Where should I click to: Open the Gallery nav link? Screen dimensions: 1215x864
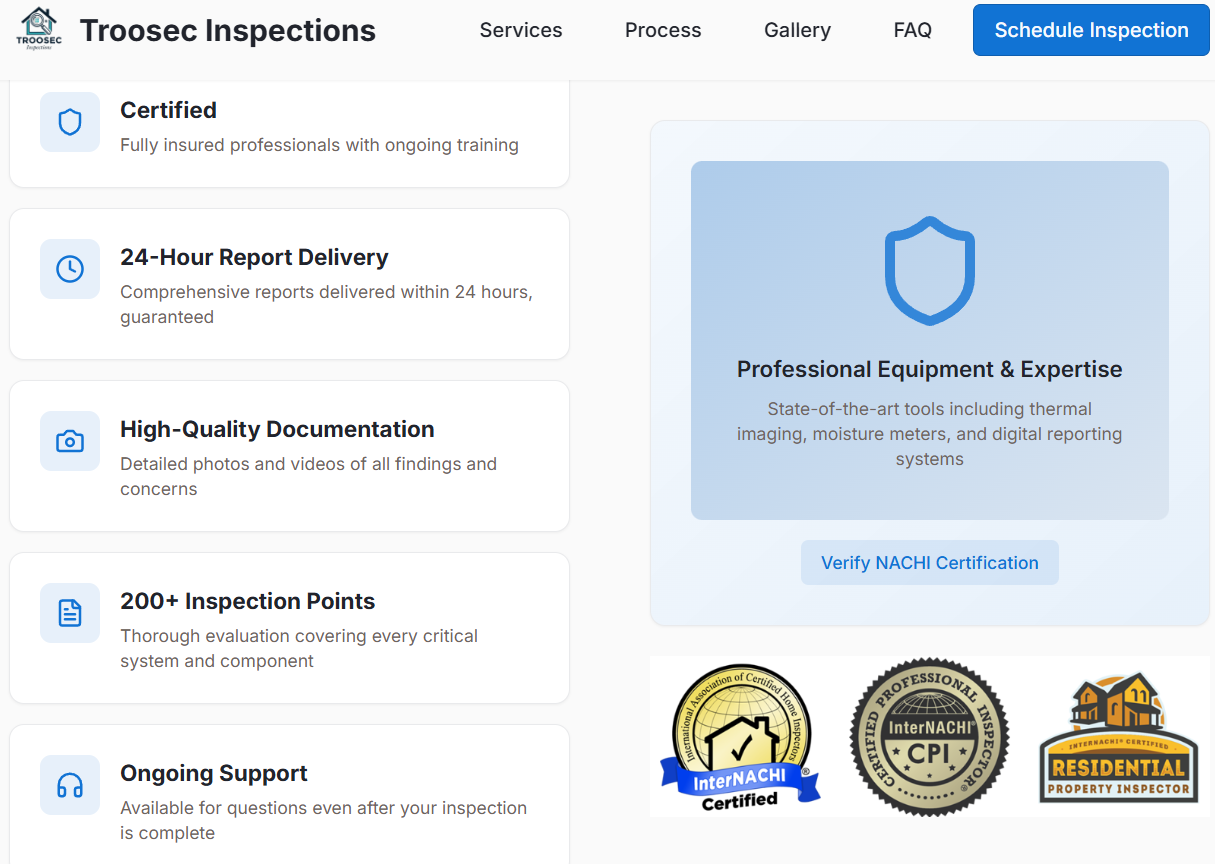click(x=797, y=30)
